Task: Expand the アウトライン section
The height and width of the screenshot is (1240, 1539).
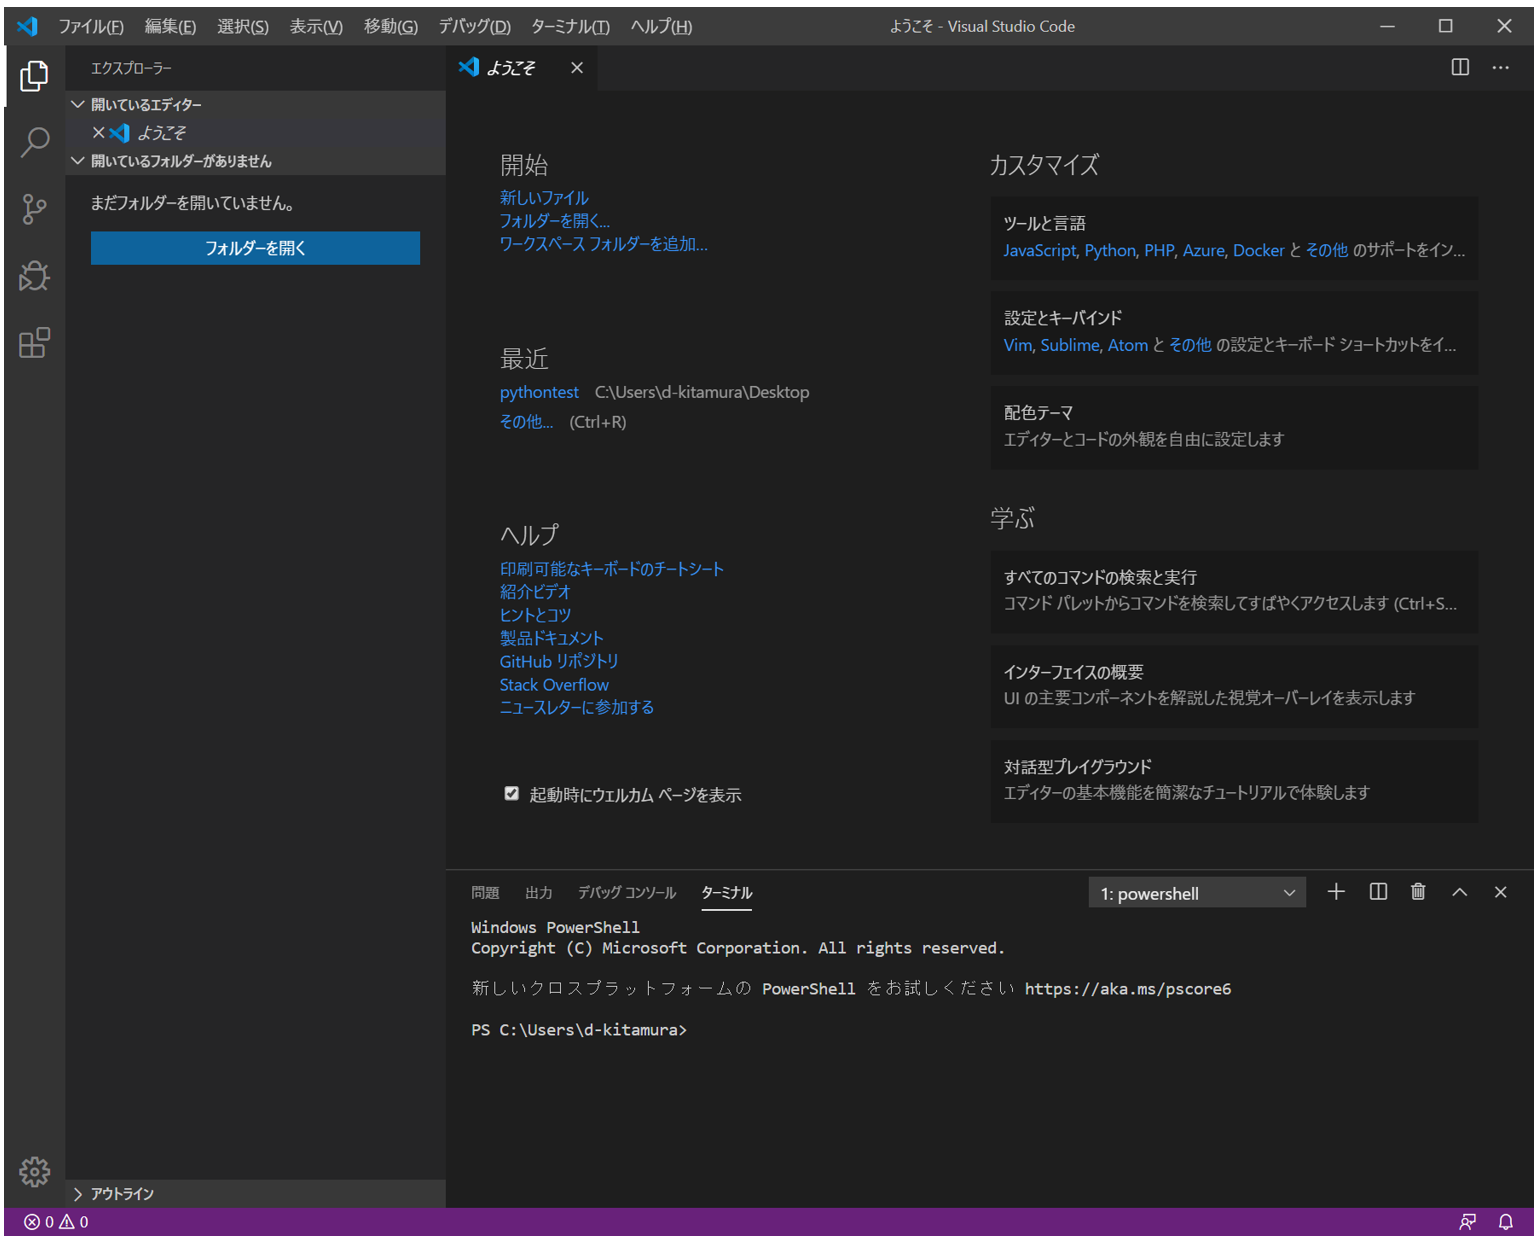Action: tap(257, 1194)
